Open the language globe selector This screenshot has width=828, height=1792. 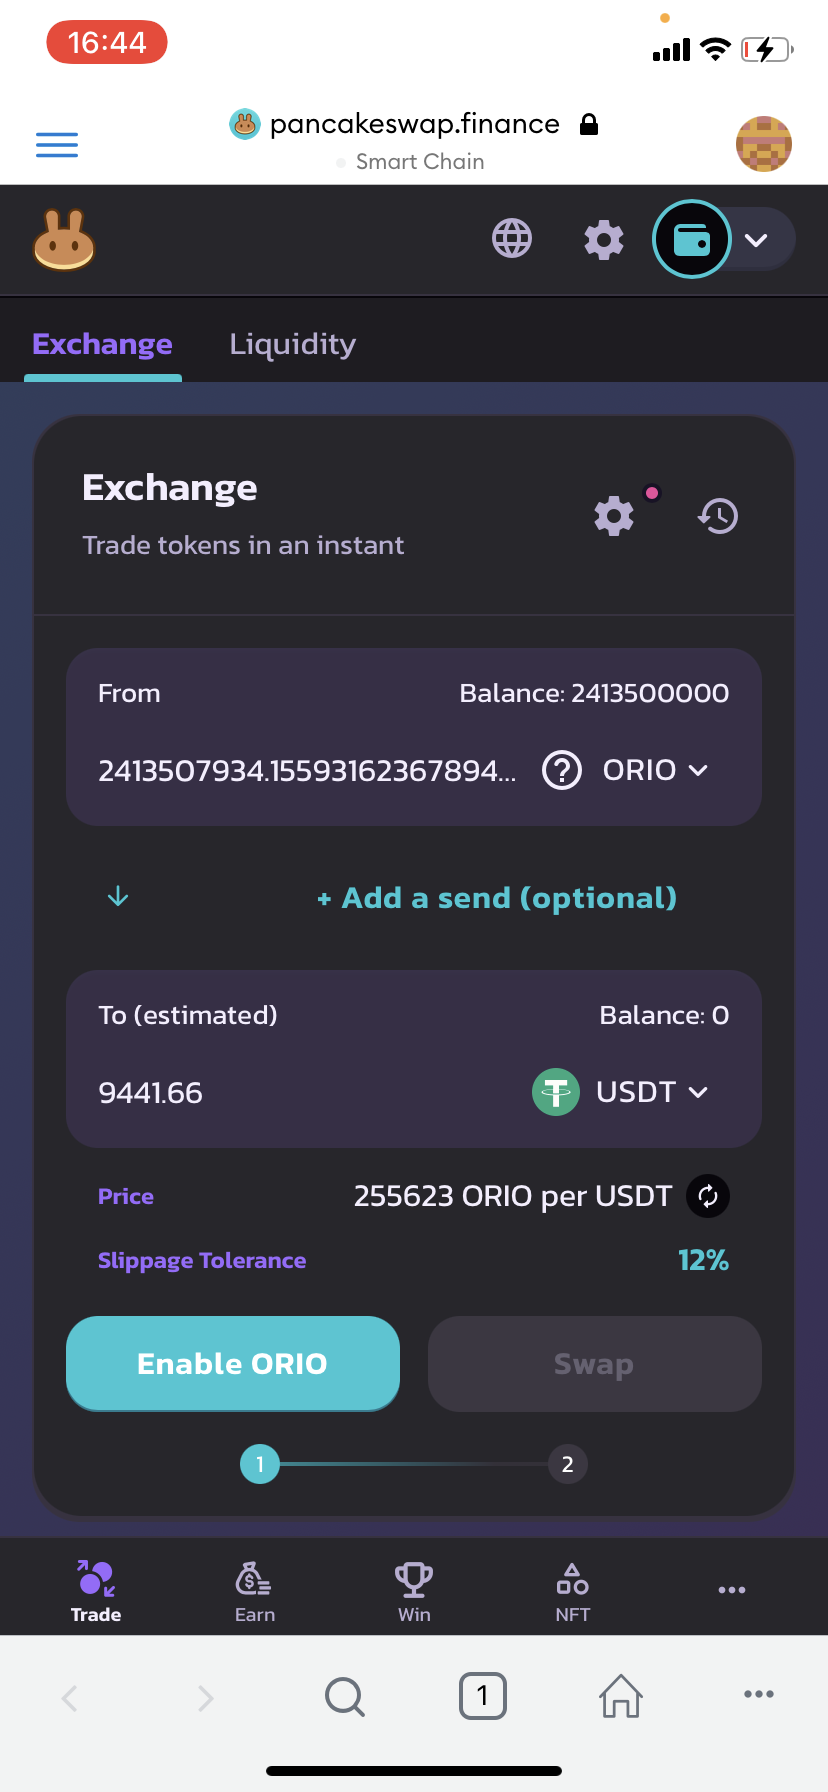click(x=512, y=239)
